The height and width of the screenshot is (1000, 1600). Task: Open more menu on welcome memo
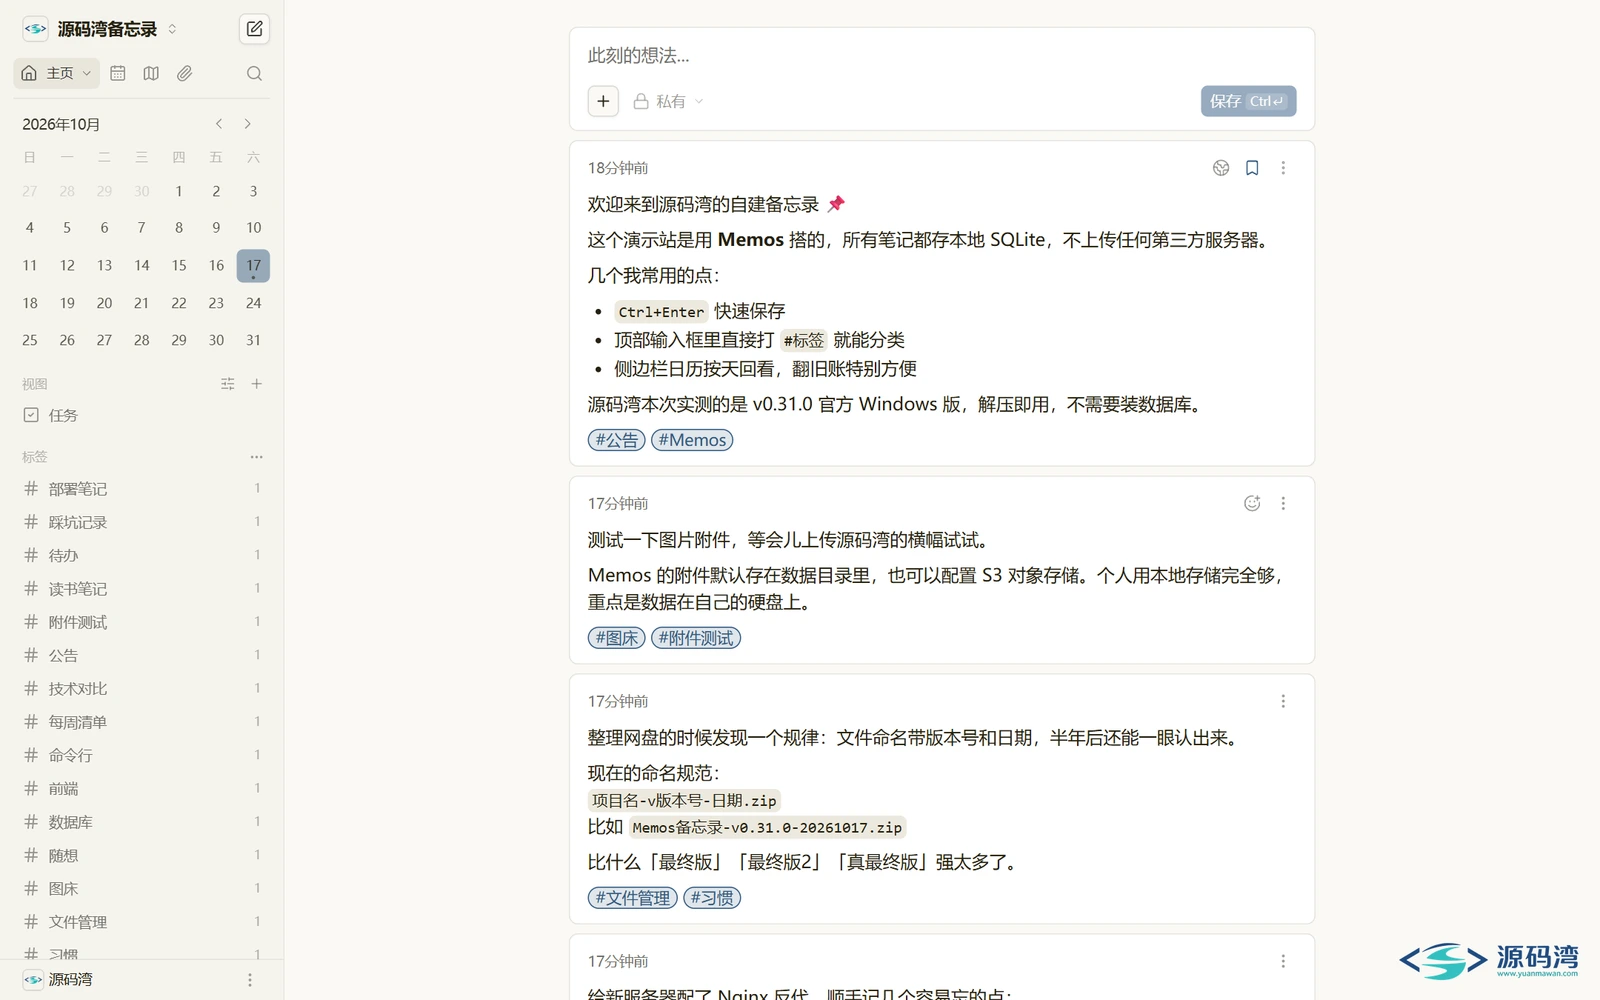(1283, 168)
